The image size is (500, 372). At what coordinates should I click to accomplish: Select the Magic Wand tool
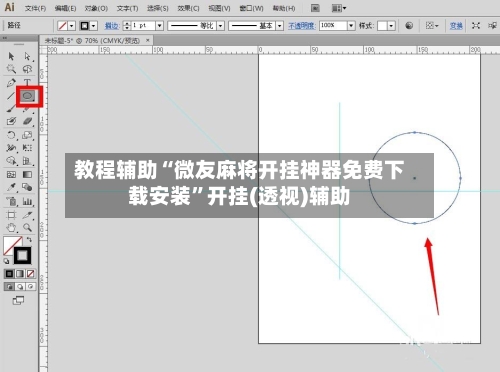click(11, 69)
